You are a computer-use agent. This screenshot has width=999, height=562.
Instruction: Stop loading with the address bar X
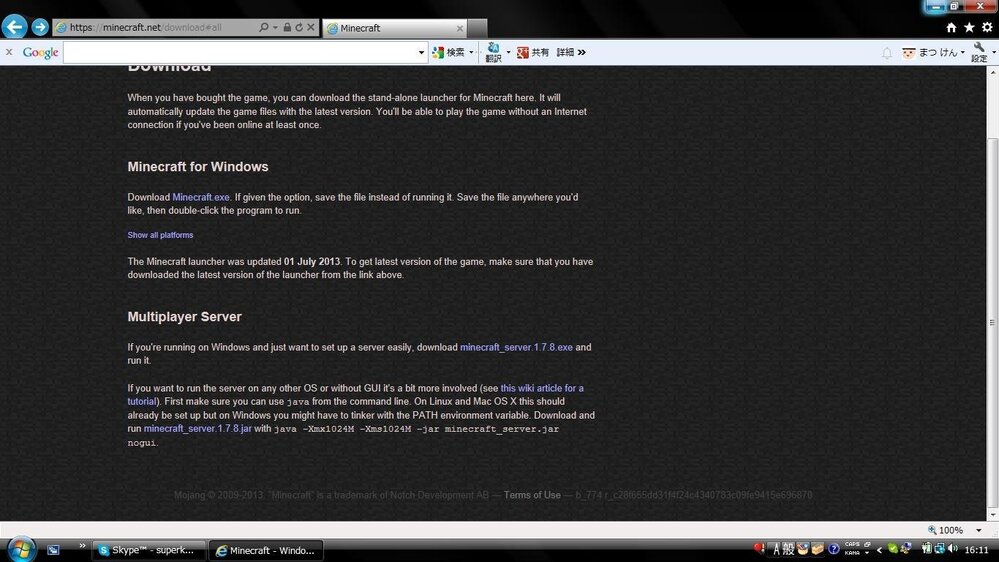point(311,27)
